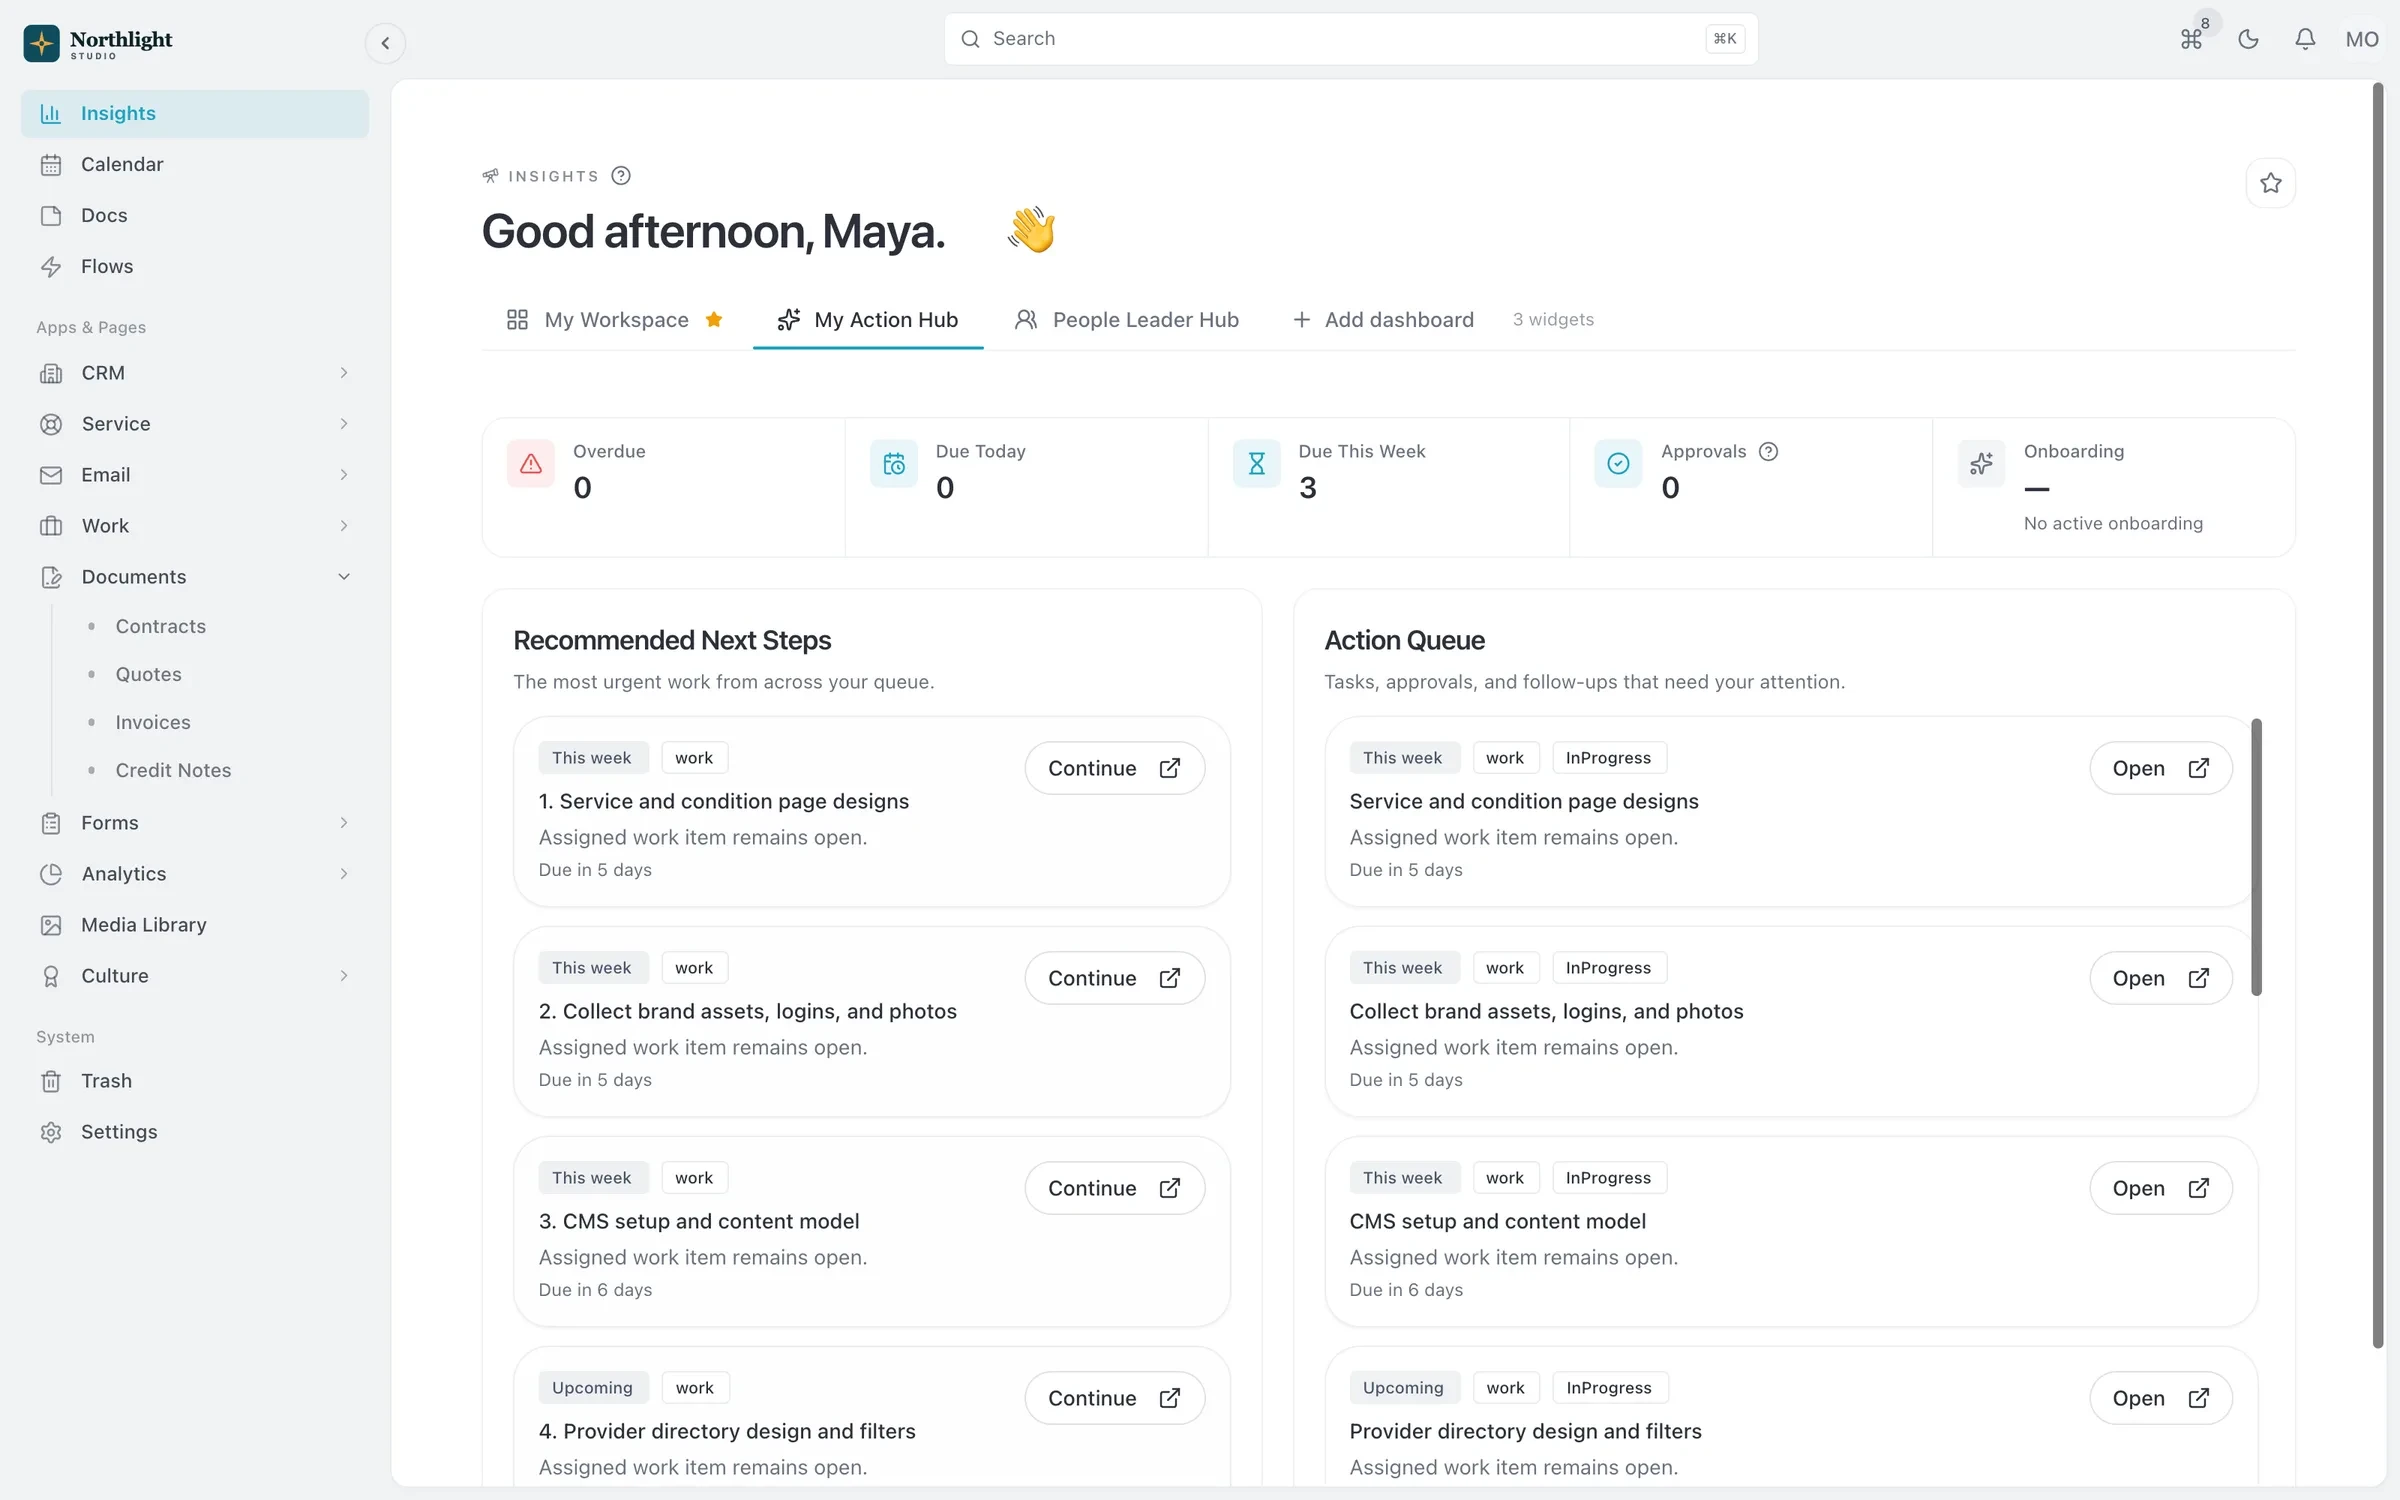Continue Service and condition page designs

[x=1115, y=768]
